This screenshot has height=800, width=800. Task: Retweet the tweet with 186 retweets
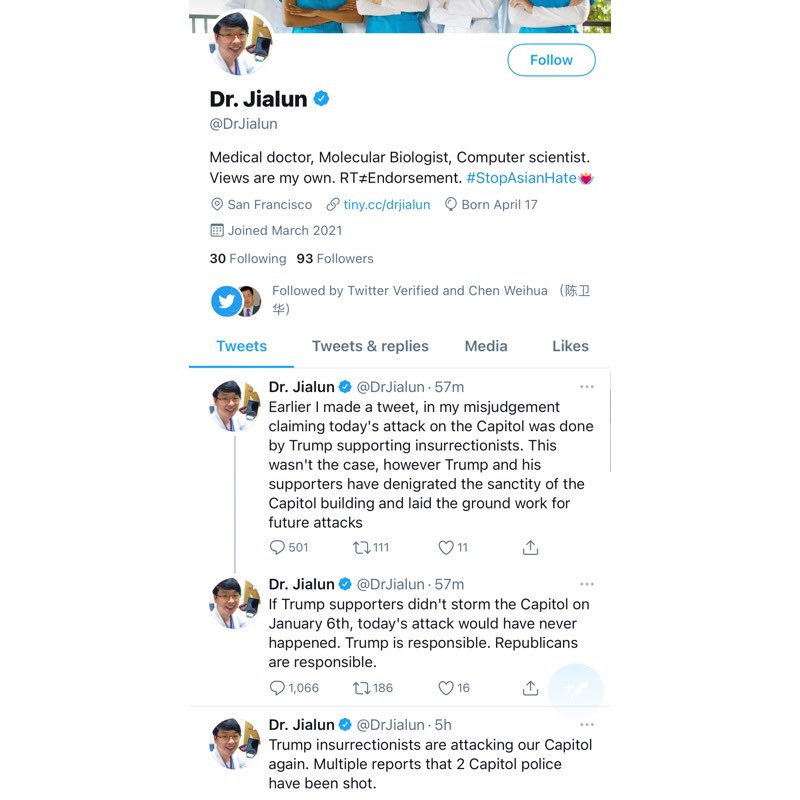coord(361,688)
